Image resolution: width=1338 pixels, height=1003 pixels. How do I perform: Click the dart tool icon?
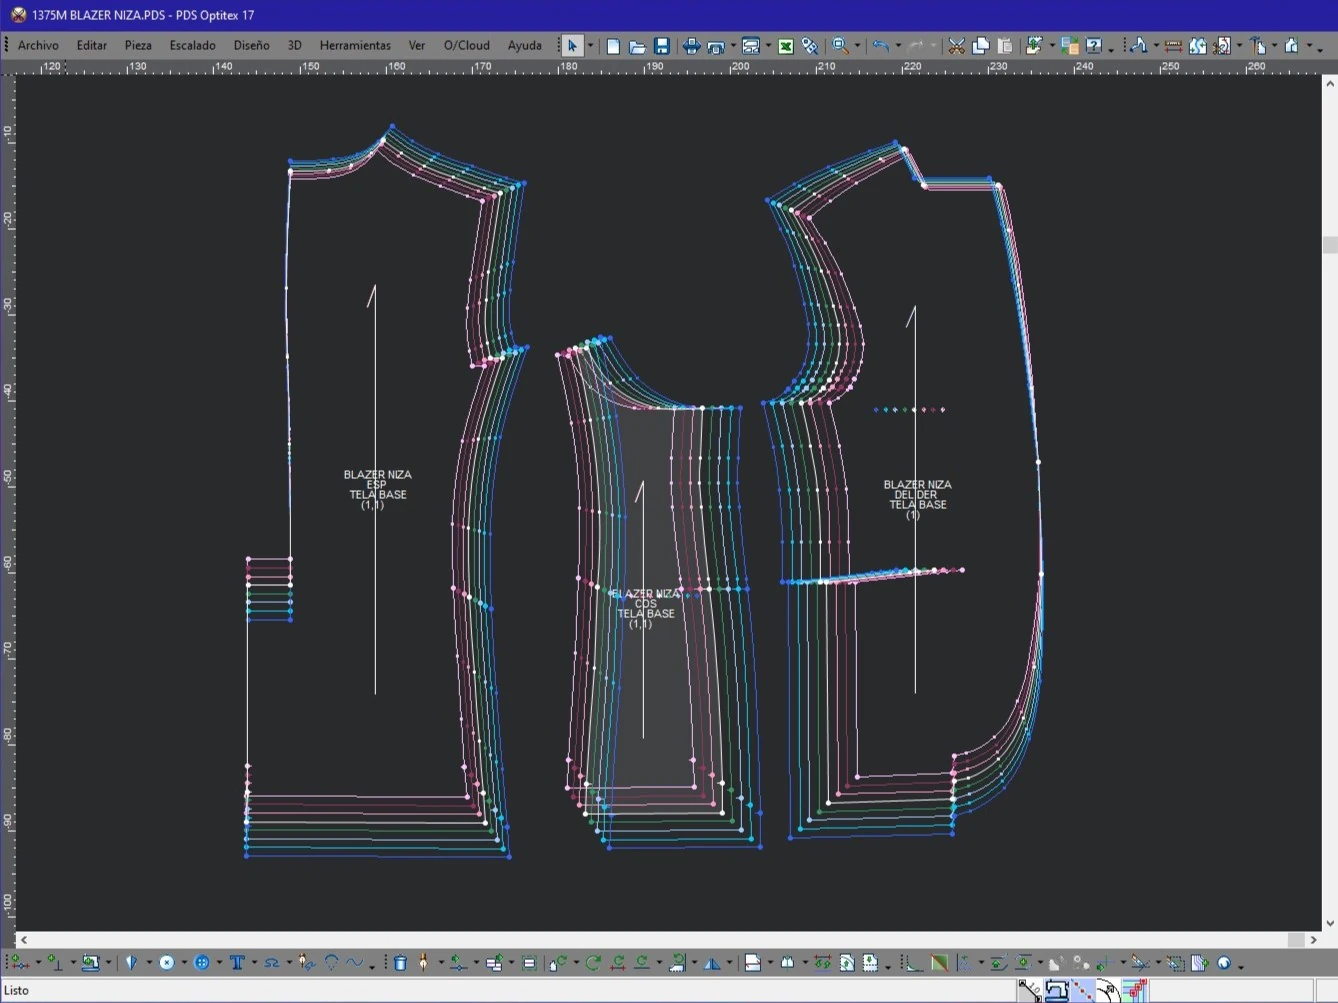(x=131, y=963)
